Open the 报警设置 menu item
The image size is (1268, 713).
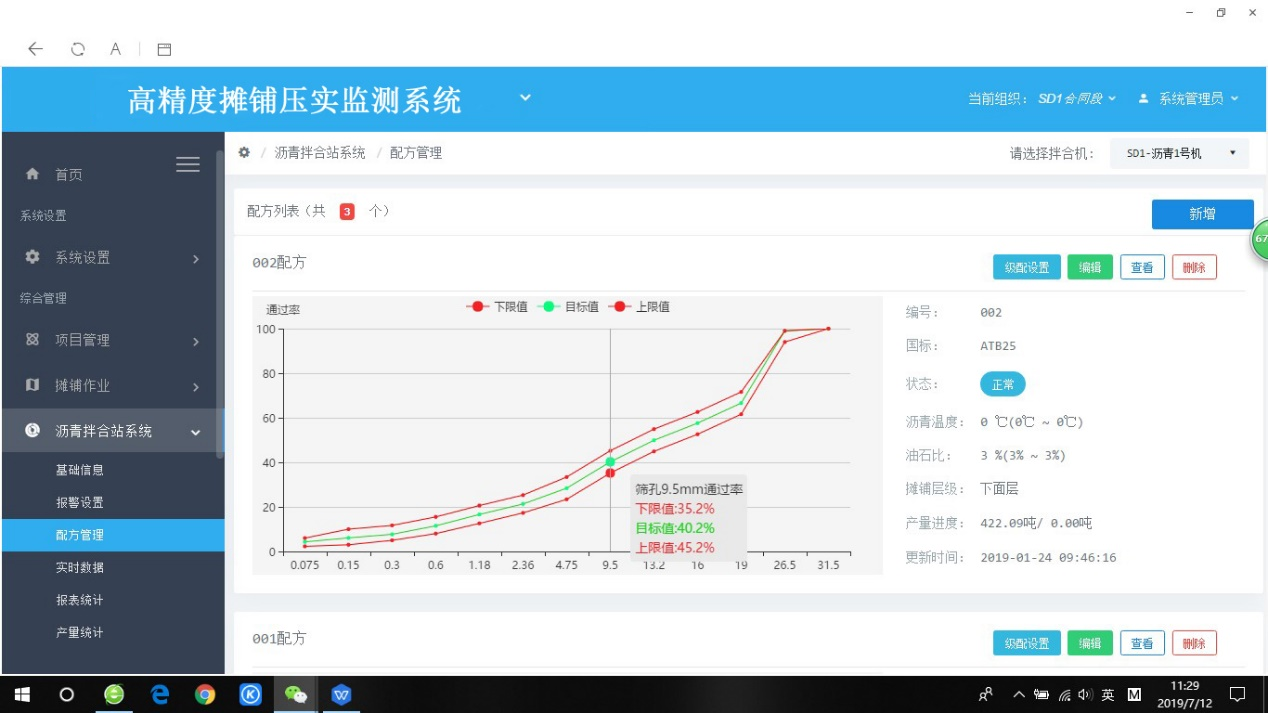80,502
